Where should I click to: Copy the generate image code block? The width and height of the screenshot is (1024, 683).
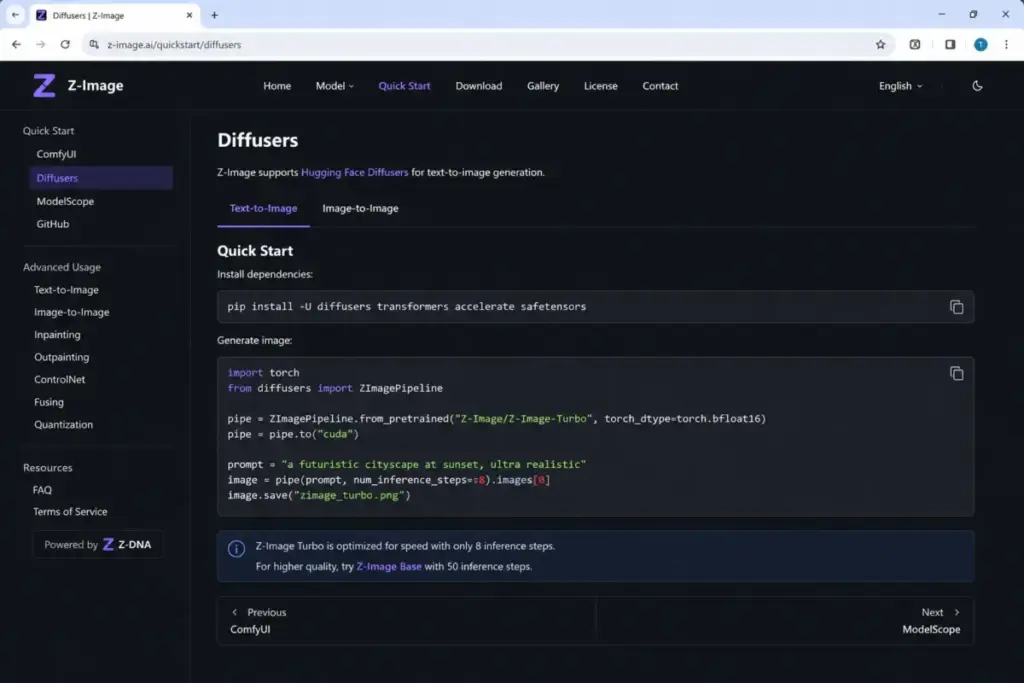click(x=956, y=373)
